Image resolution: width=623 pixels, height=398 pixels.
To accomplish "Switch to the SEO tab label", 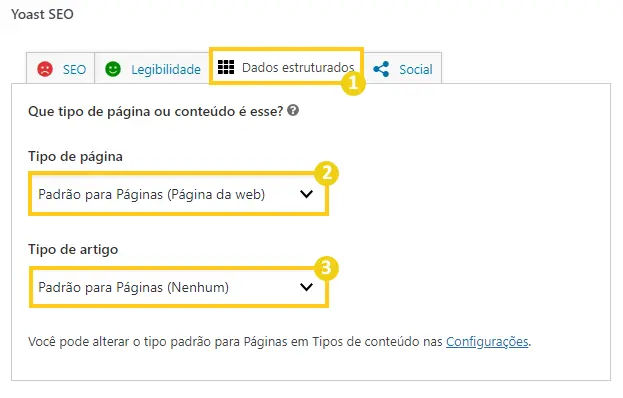I will (74, 70).
